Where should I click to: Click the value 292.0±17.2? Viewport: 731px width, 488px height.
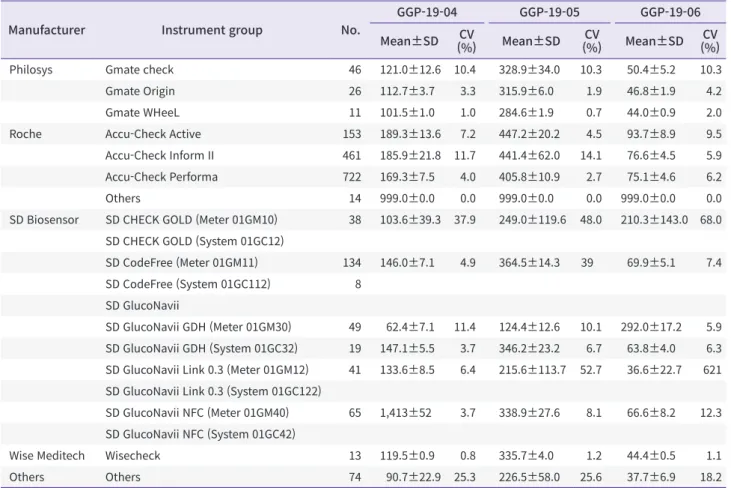coord(651,327)
